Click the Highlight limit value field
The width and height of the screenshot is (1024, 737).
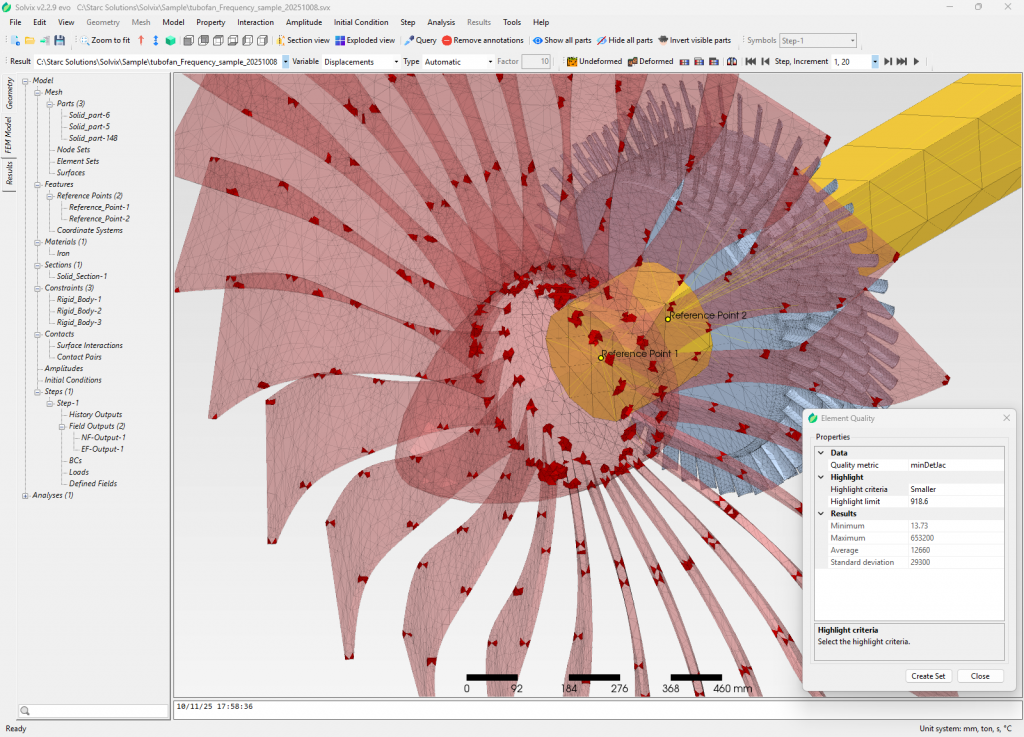point(954,501)
